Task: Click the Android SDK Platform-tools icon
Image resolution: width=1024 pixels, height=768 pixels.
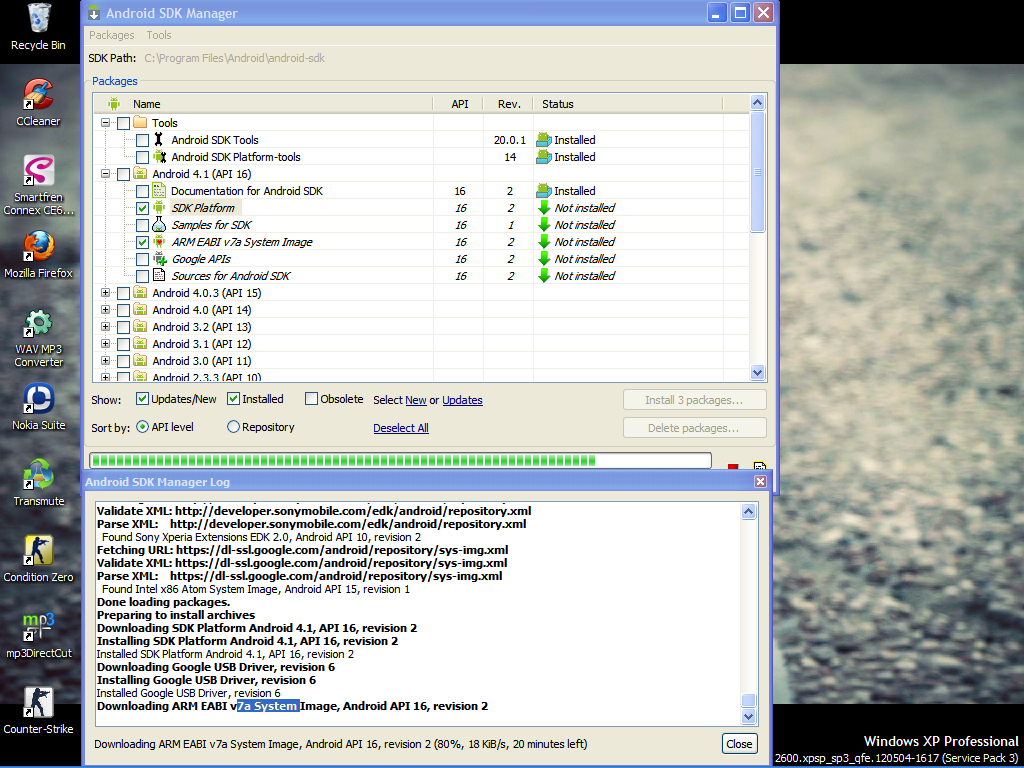Action: pos(159,157)
